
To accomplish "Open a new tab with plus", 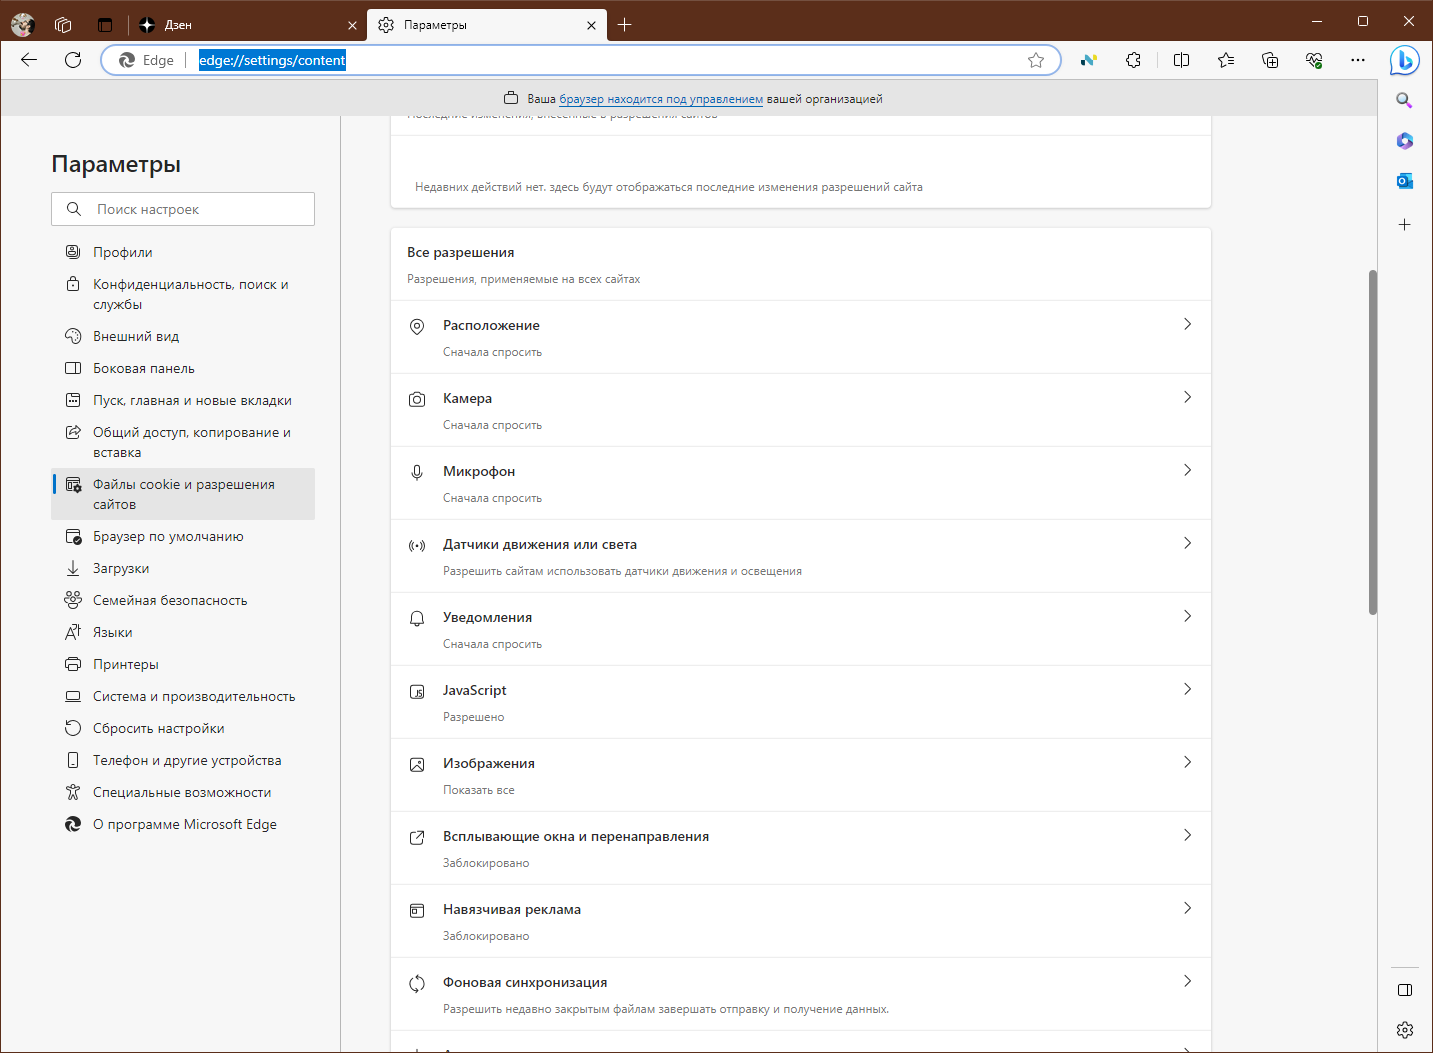I will click(625, 25).
